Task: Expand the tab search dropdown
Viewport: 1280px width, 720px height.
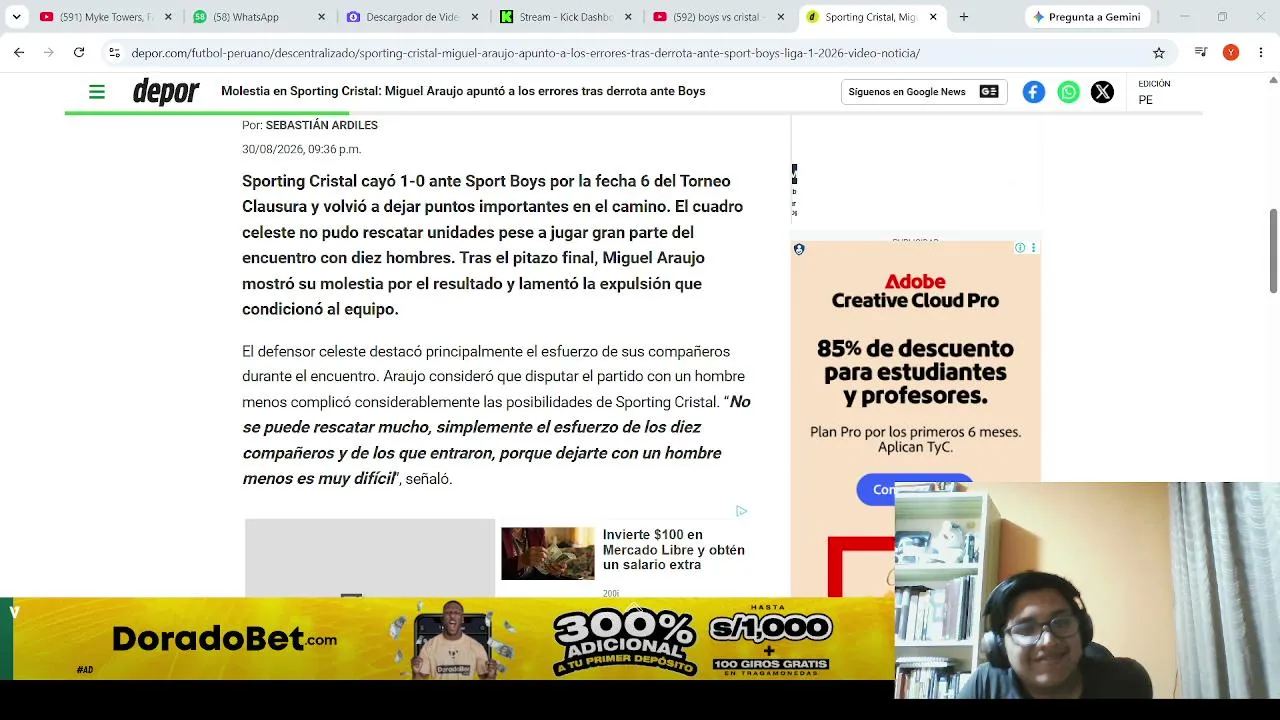Action: [16, 17]
